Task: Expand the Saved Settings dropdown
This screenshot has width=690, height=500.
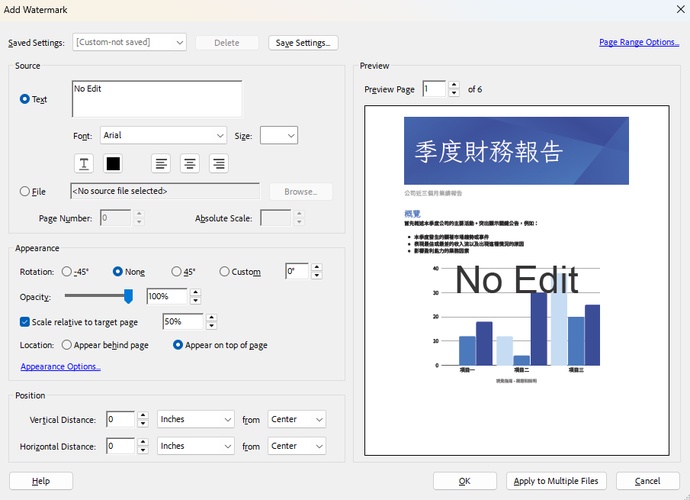Action: (x=129, y=43)
